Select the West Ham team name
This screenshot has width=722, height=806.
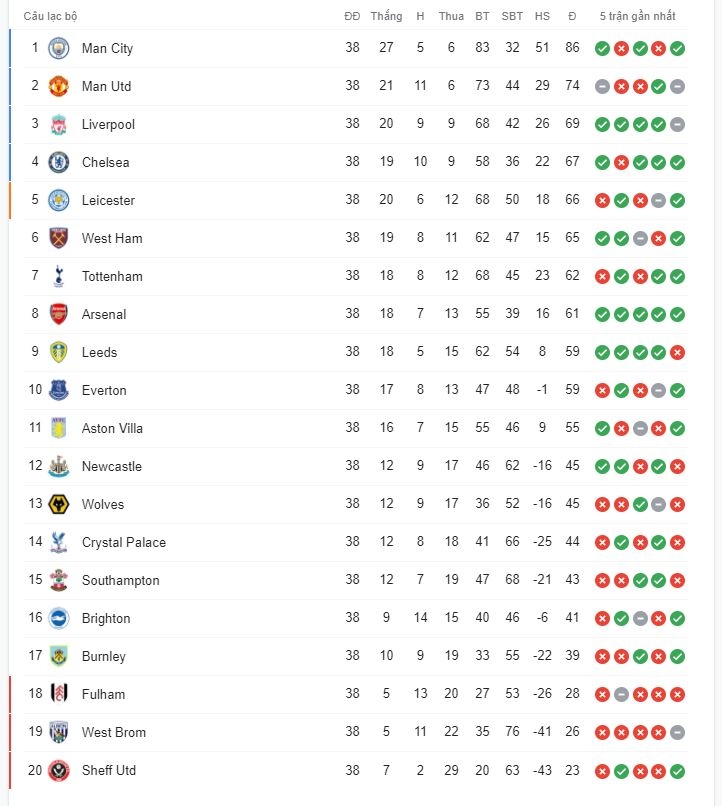click(112, 239)
